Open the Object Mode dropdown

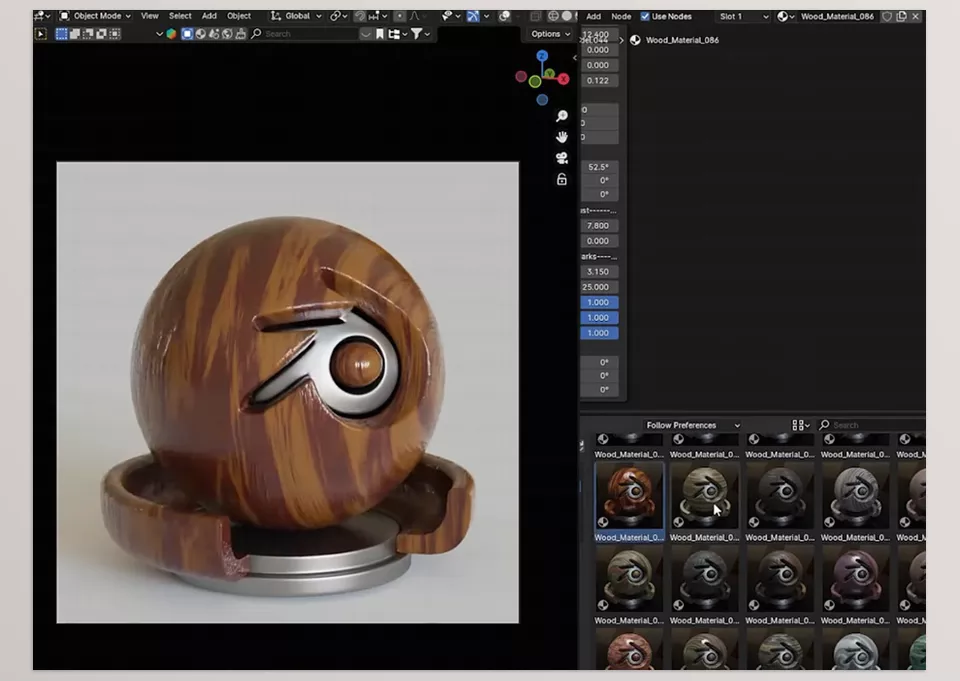tap(96, 16)
